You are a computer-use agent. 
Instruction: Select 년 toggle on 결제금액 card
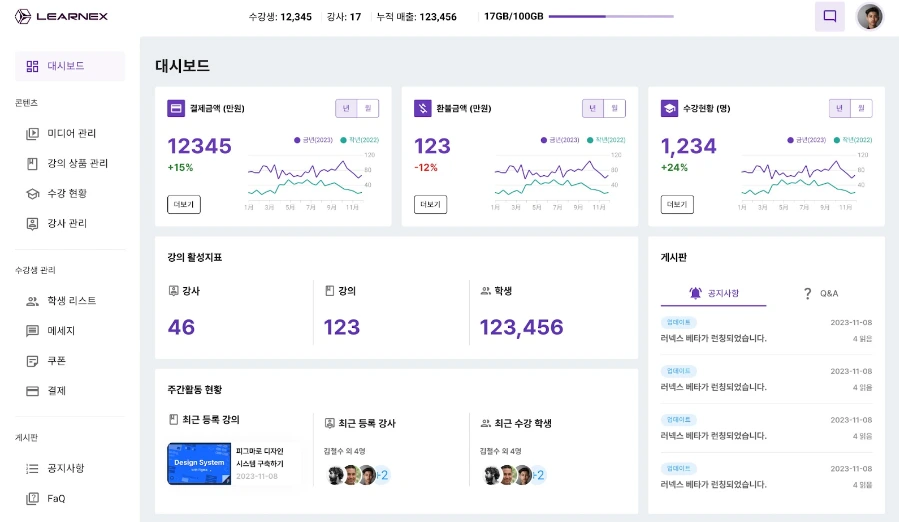[x=346, y=108]
